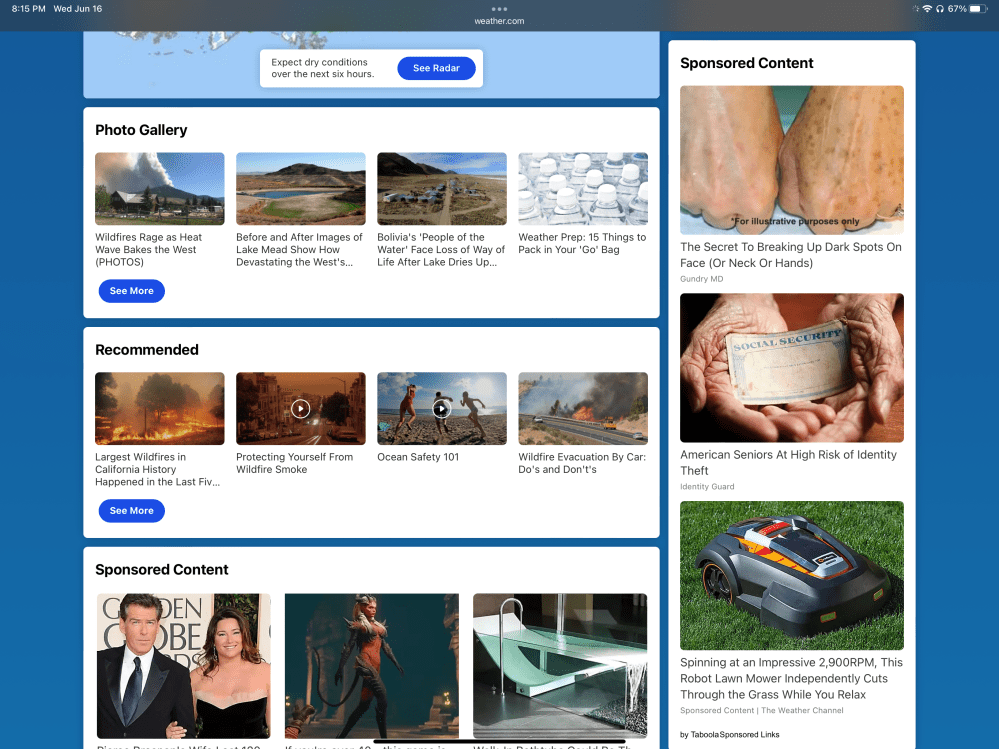Open the weather.com address bar
Viewport: 999px width, 749px height.
click(x=499, y=21)
